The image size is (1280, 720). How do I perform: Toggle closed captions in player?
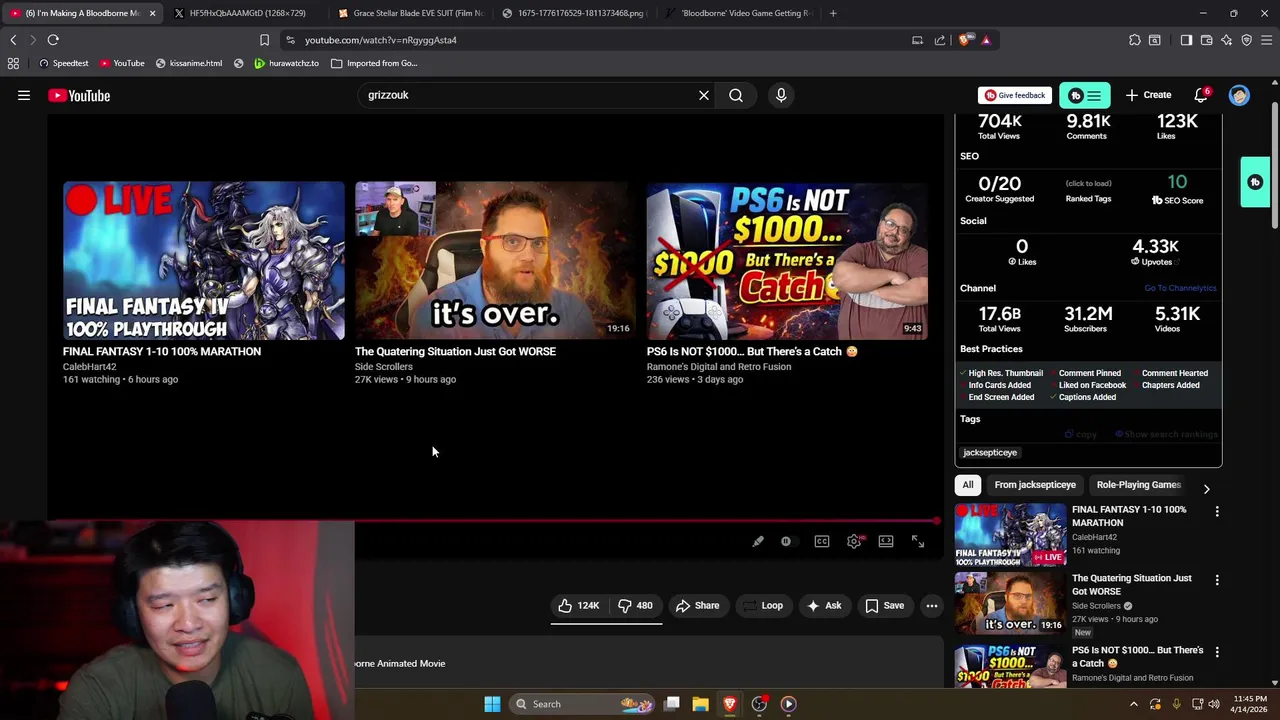point(822,541)
